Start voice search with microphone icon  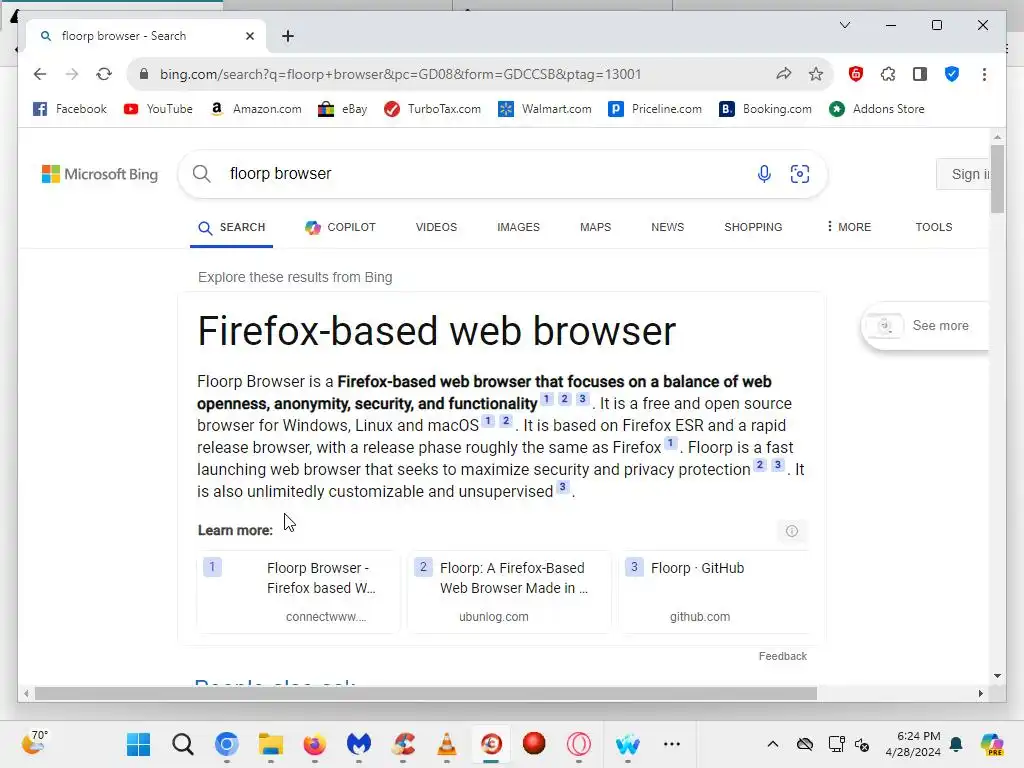764,174
